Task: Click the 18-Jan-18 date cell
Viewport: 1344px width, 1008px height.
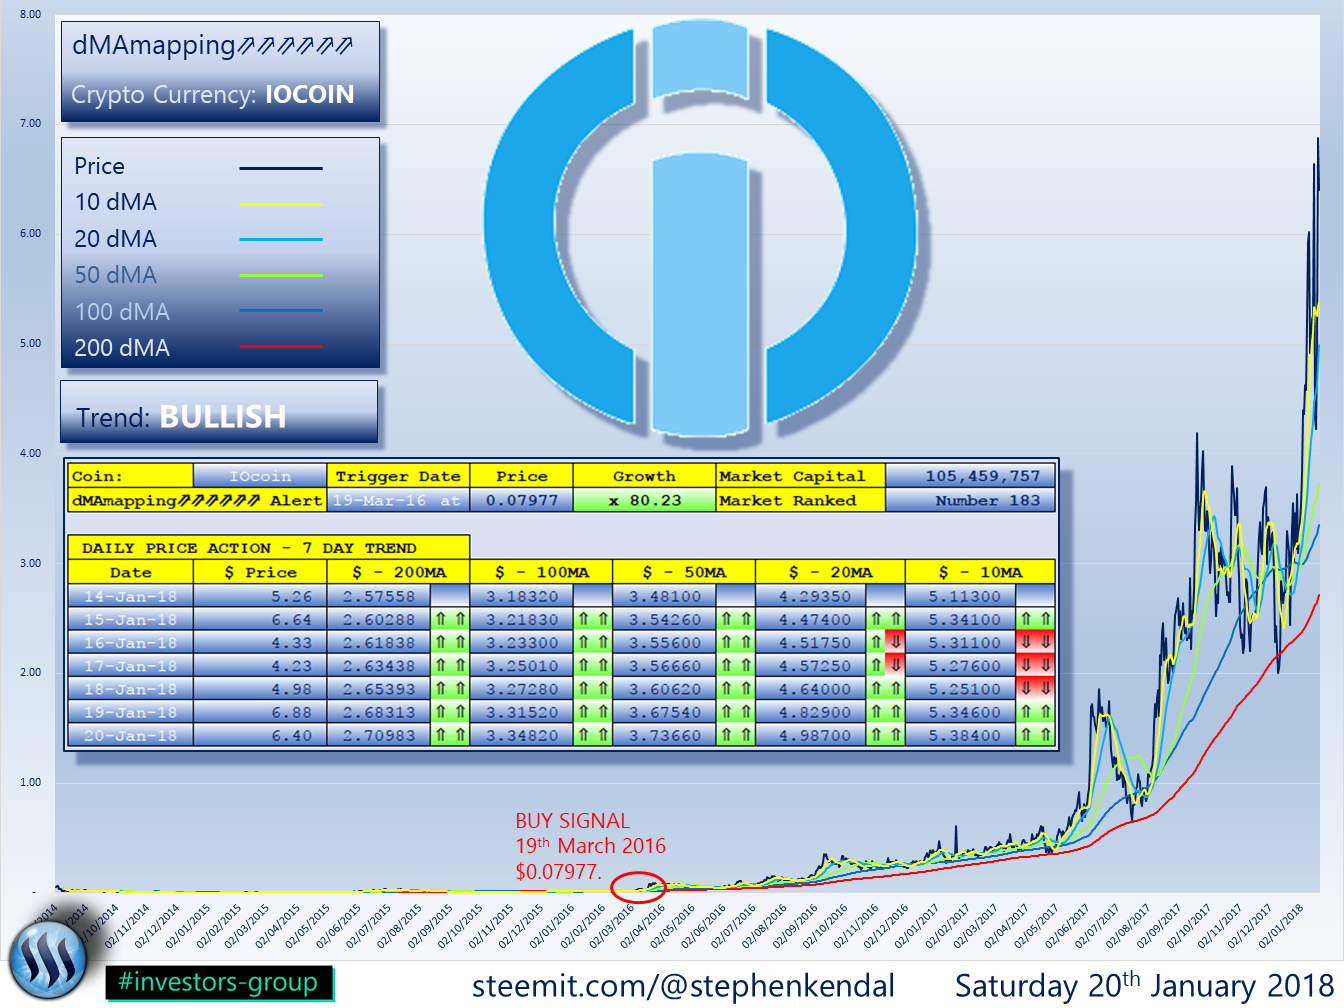Action: (x=130, y=689)
